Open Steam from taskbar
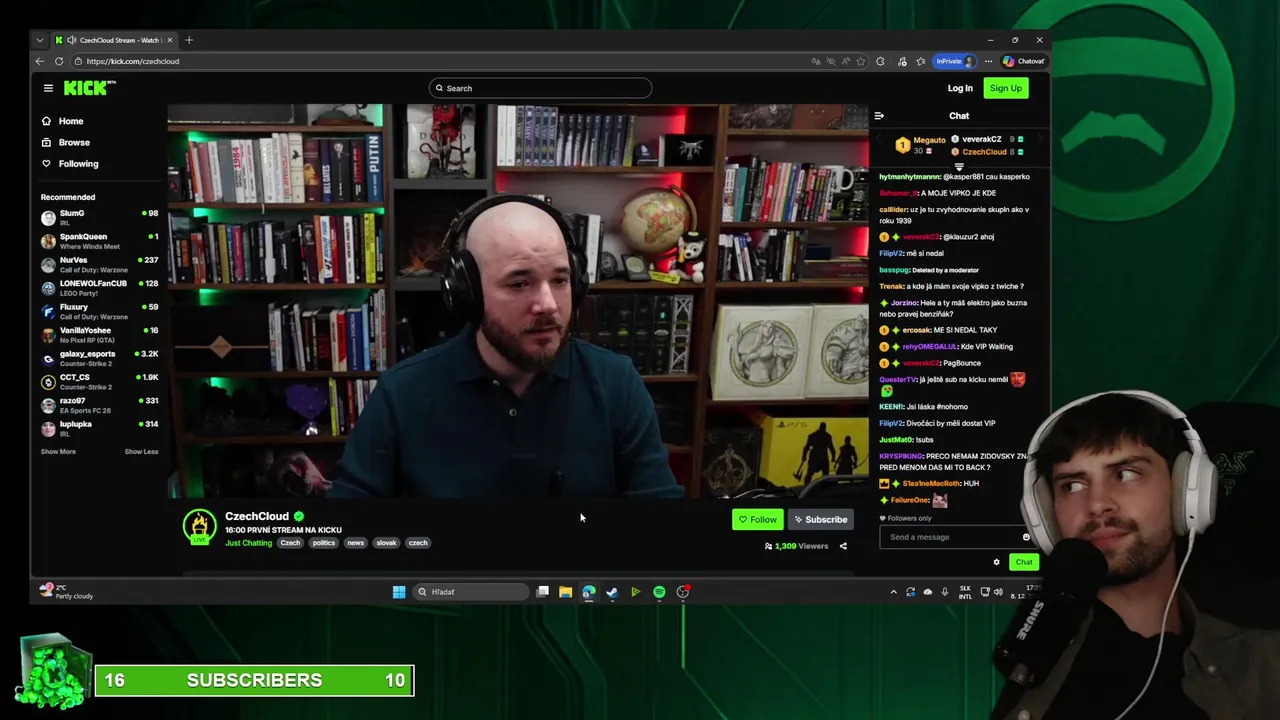 (612, 592)
